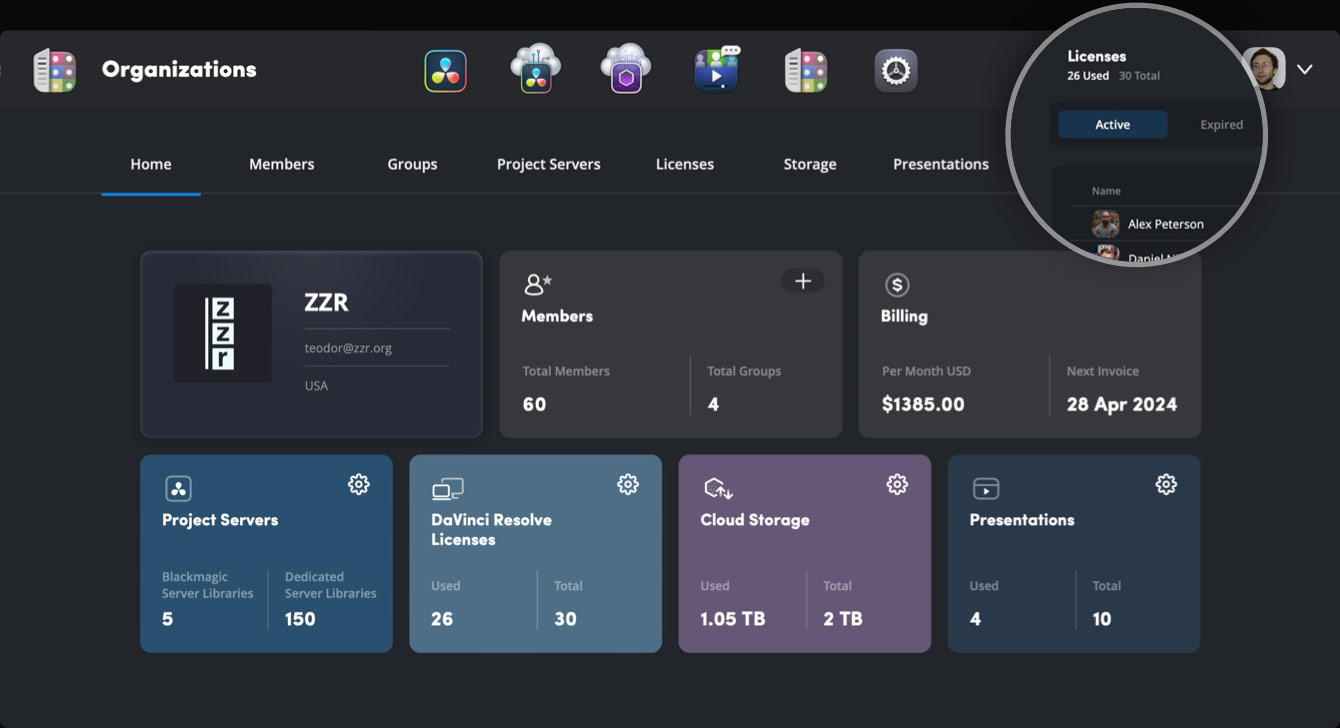Image resolution: width=1340 pixels, height=728 pixels.
Task: Open Cloud Storage tile gear settings
Action: (x=897, y=484)
